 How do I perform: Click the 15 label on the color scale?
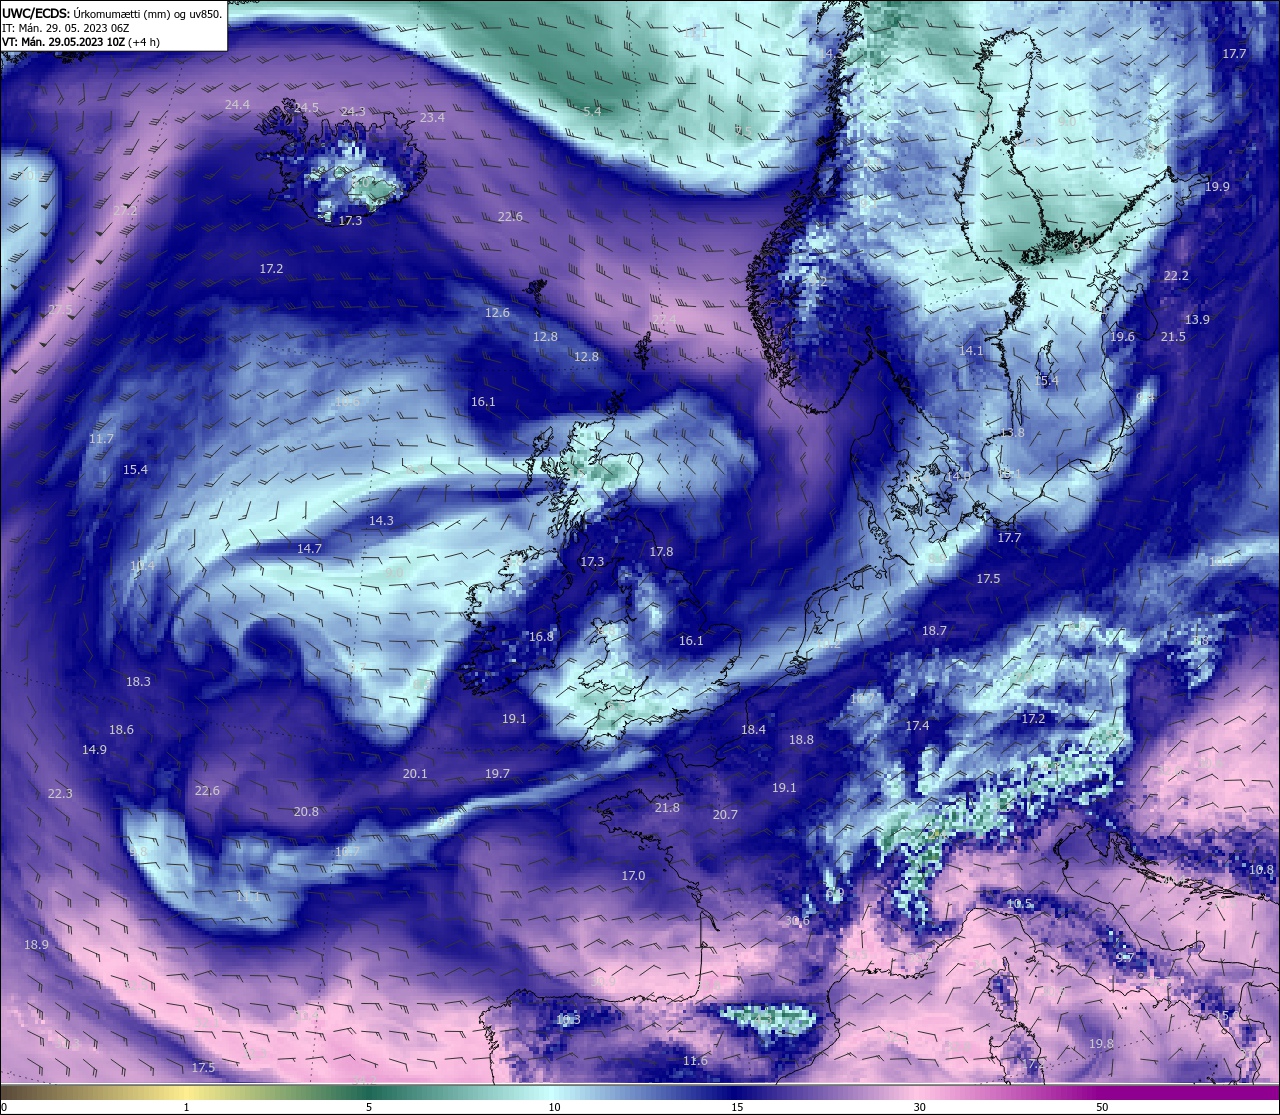coord(736,1107)
